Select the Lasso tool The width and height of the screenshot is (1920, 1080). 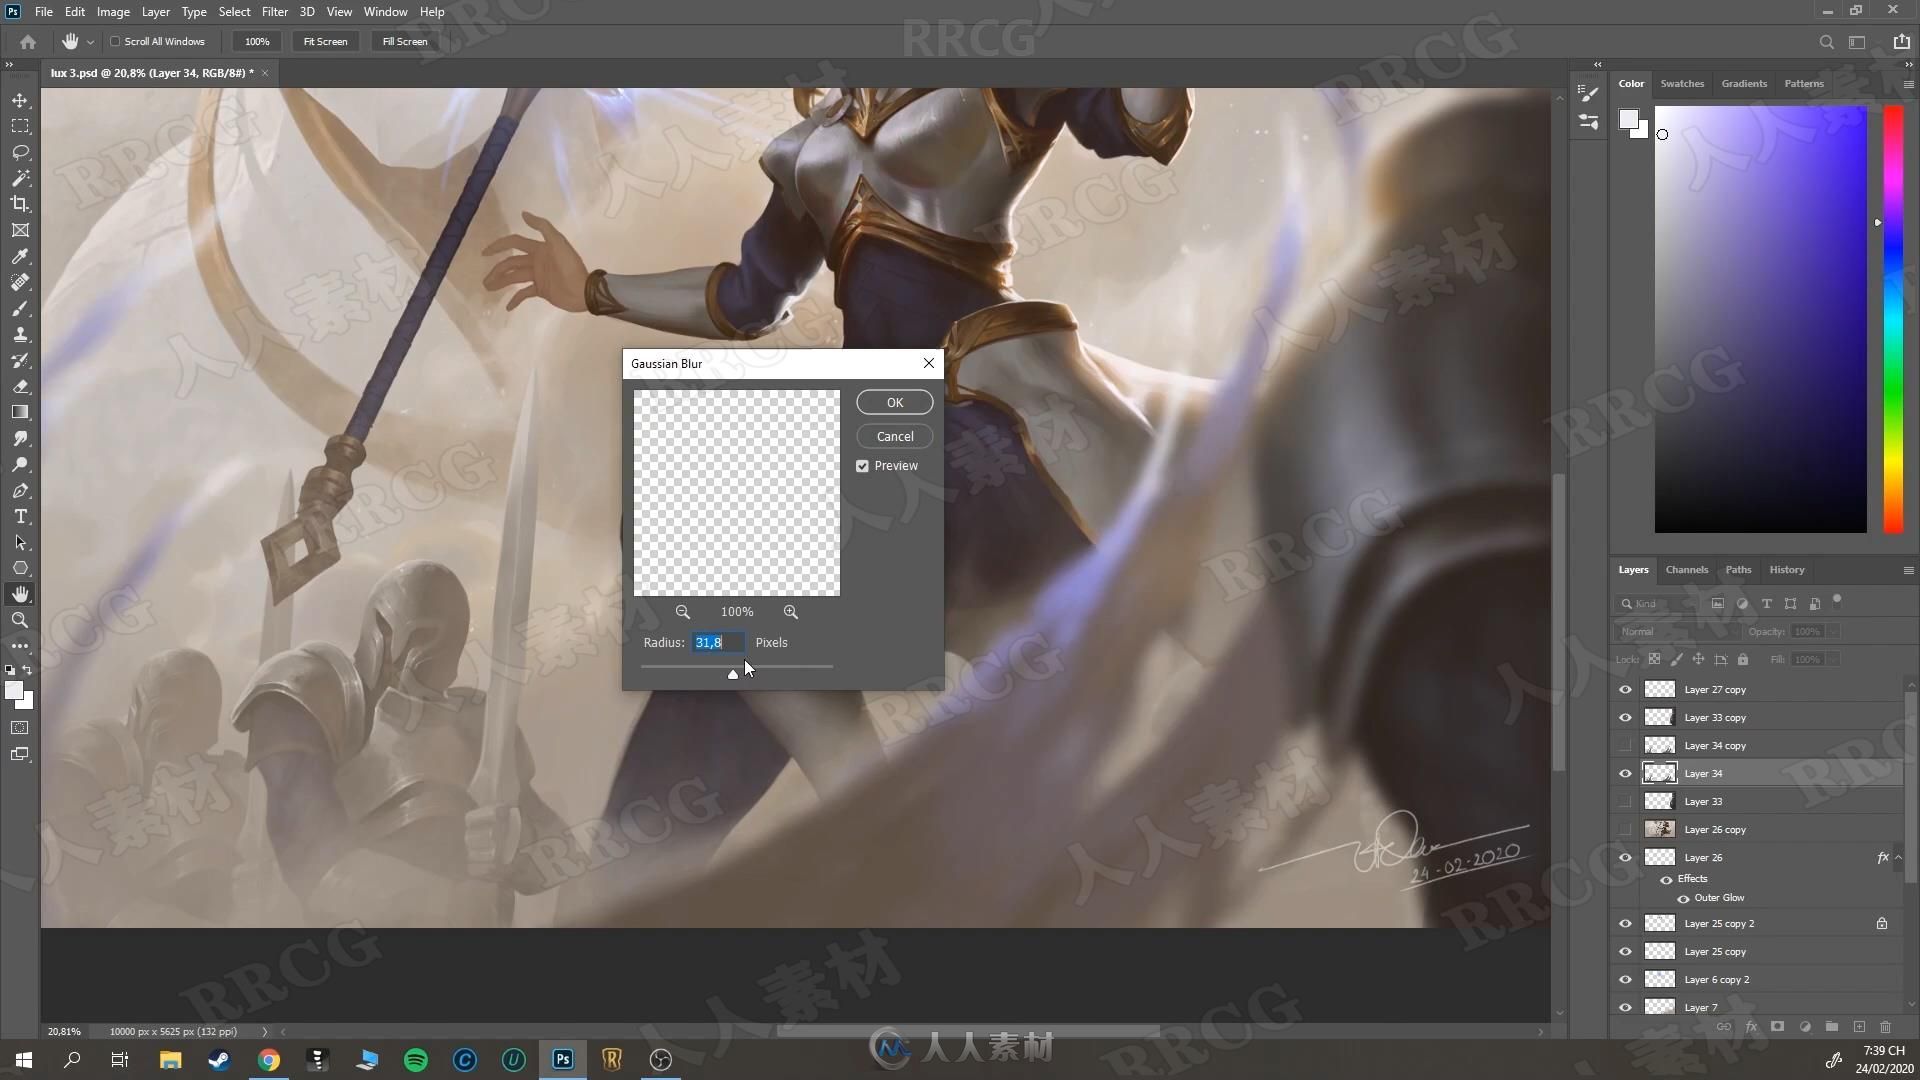click(x=20, y=152)
